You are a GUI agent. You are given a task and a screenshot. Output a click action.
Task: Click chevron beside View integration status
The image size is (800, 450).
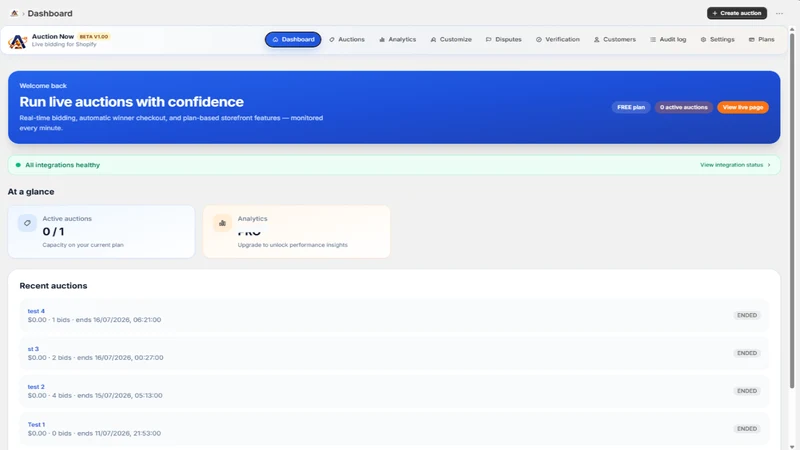click(769, 165)
